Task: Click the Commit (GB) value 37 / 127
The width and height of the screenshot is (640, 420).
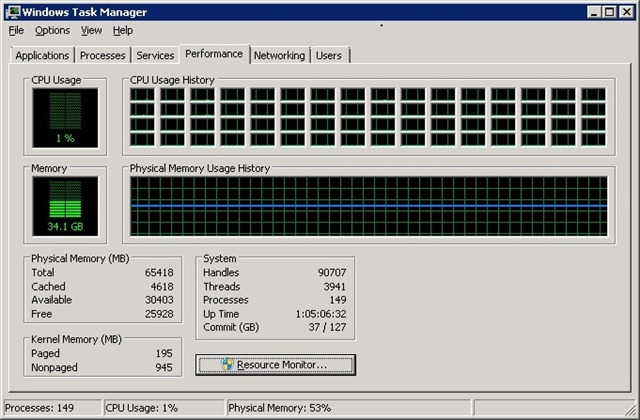Action: (327, 327)
